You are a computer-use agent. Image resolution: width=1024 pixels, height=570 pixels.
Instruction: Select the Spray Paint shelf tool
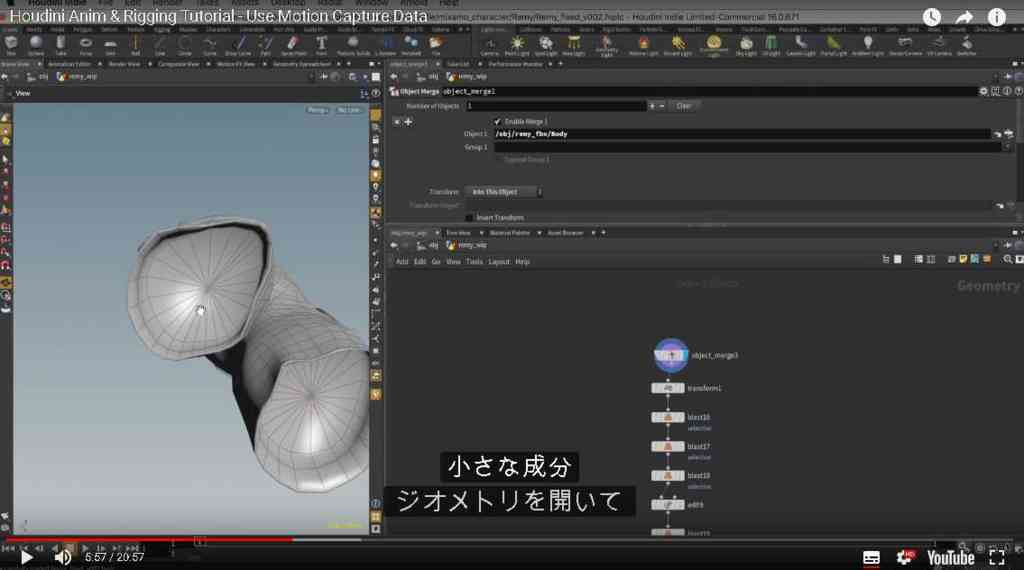point(293,44)
